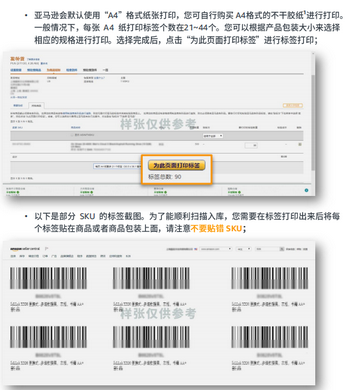Open the language dropdown beside the marketplace selector
This screenshot has width=361, height=390.
pos(244,249)
